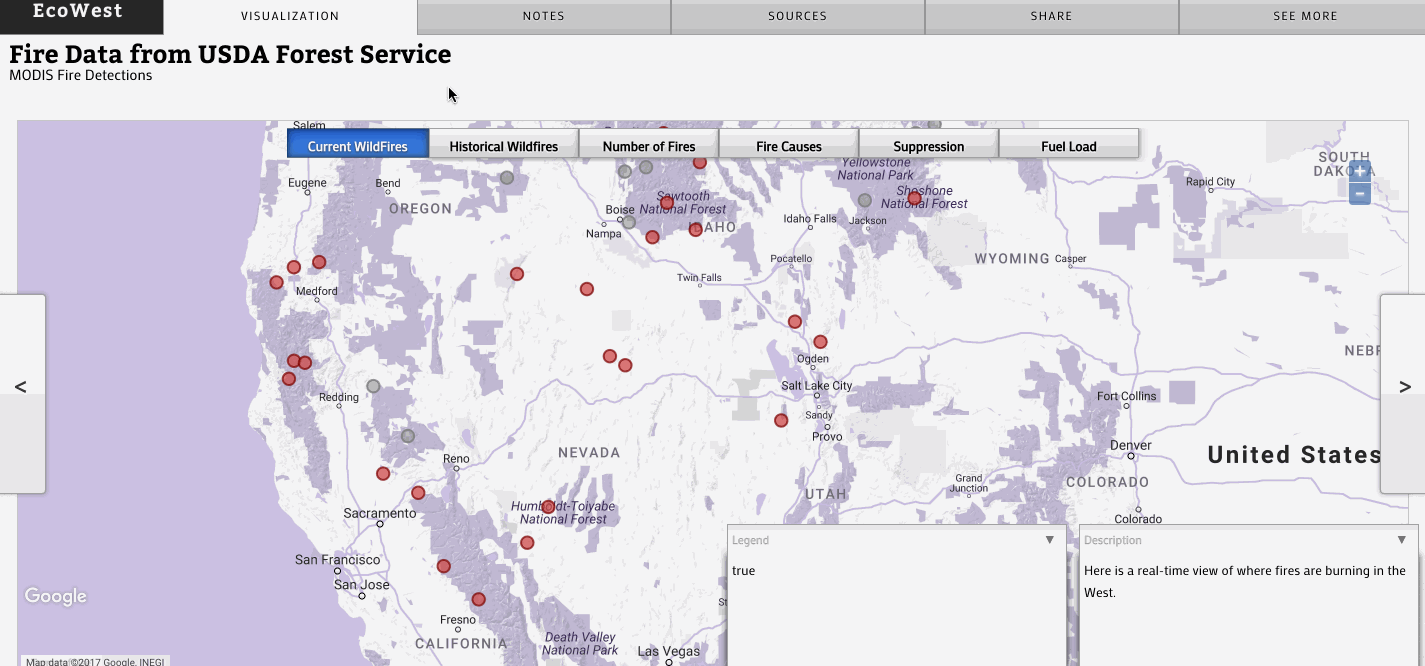Click the left arrow to go to previous slide
This screenshot has height=666, width=1425.
click(x=21, y=388)
